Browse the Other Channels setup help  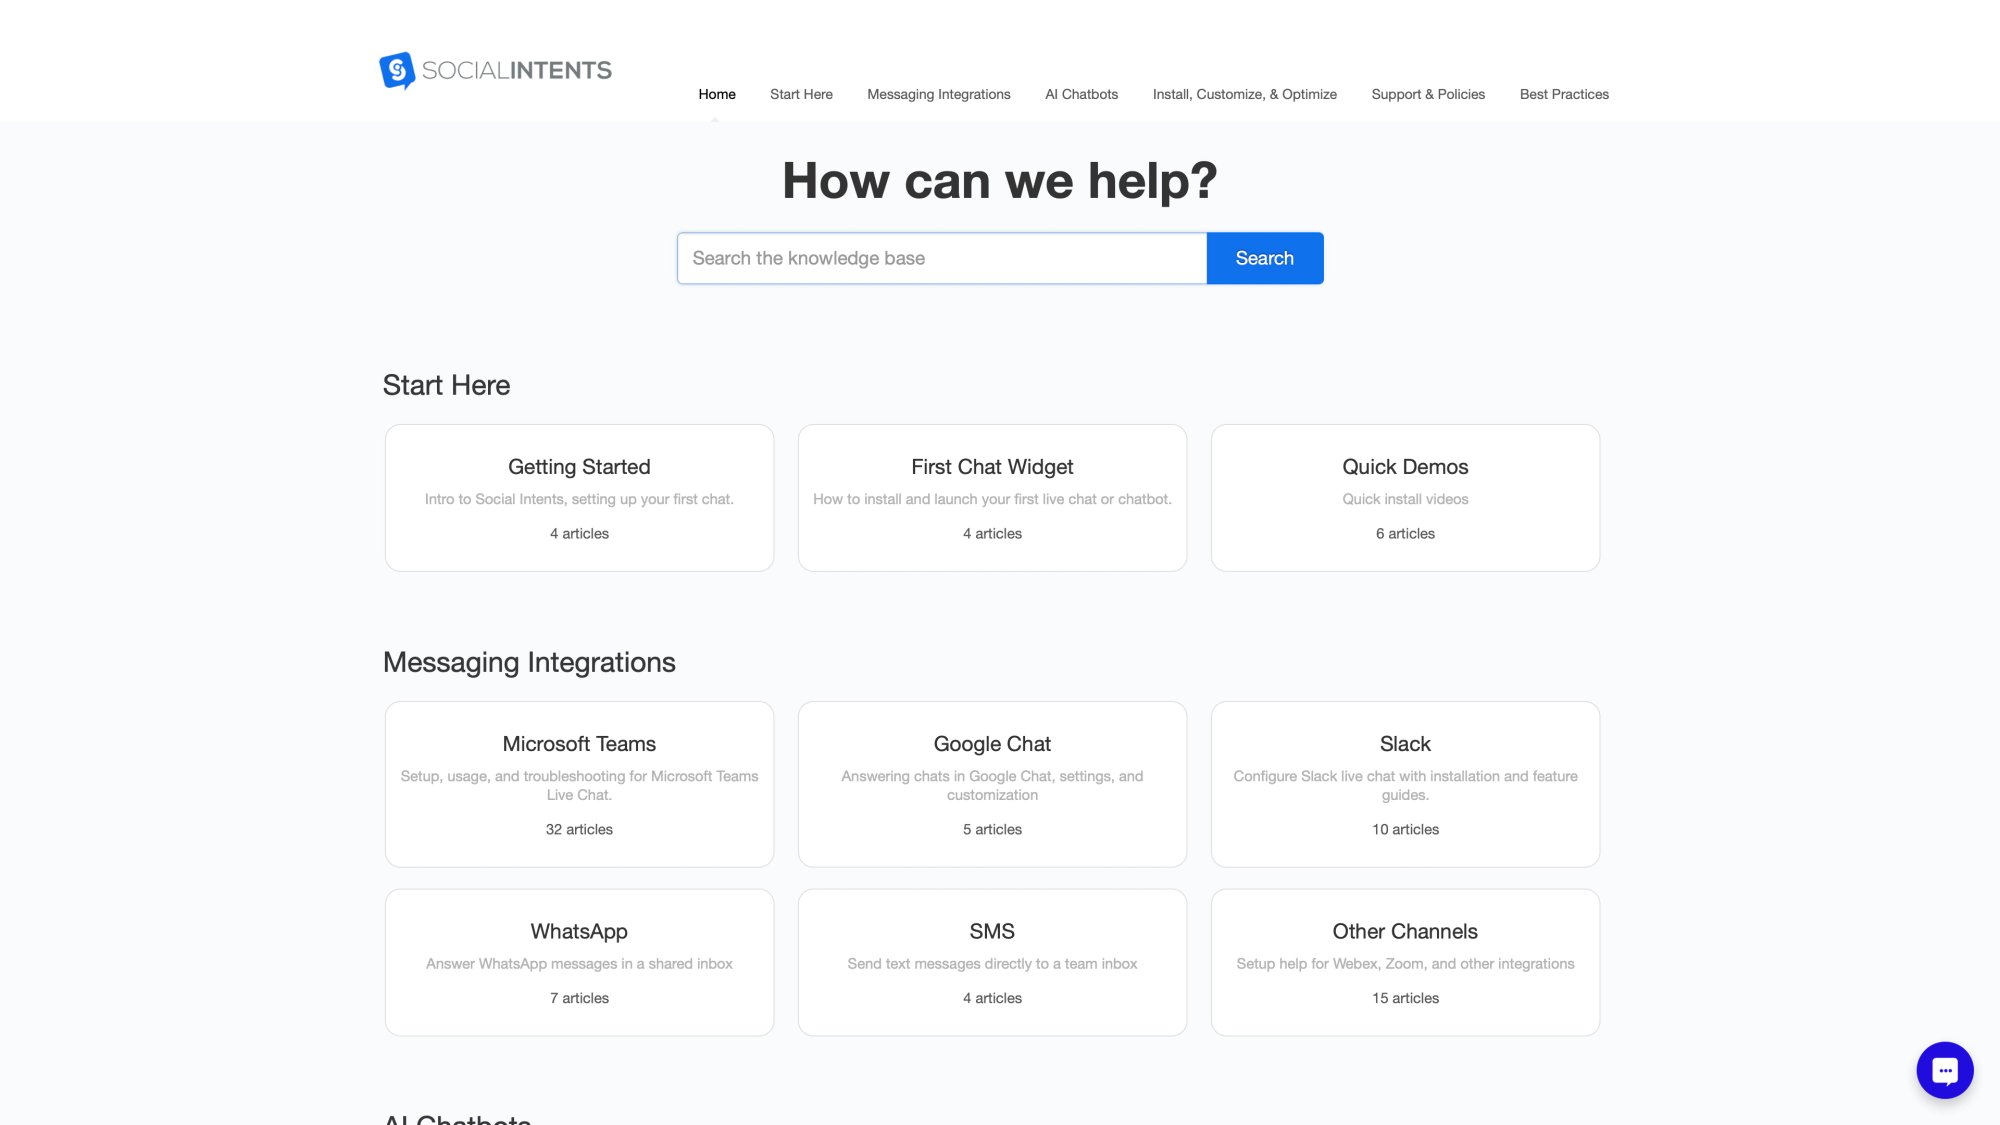pos(1404,962)
